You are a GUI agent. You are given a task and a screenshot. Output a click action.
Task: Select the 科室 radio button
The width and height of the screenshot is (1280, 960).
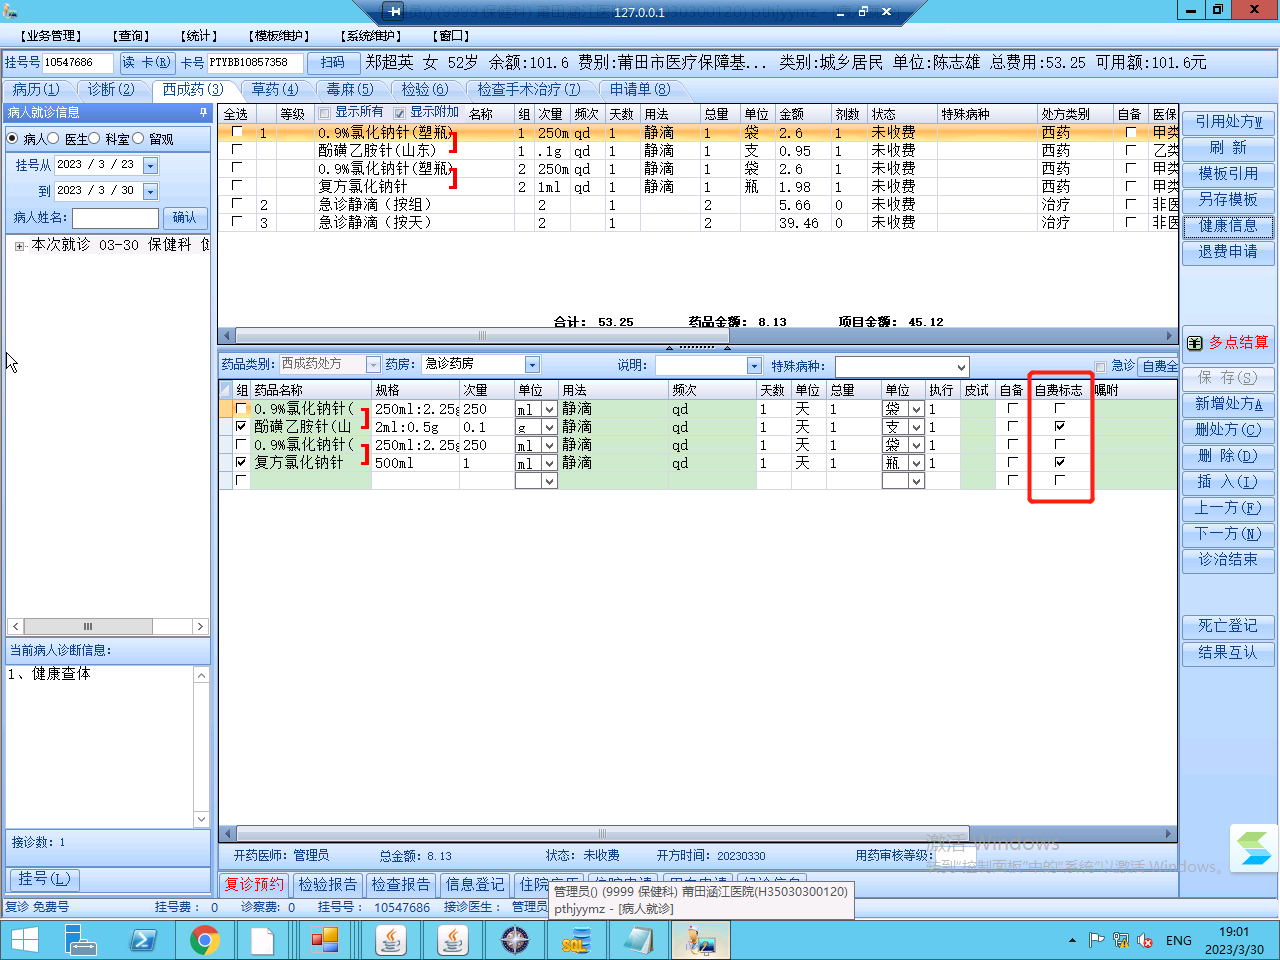(94, 139)
